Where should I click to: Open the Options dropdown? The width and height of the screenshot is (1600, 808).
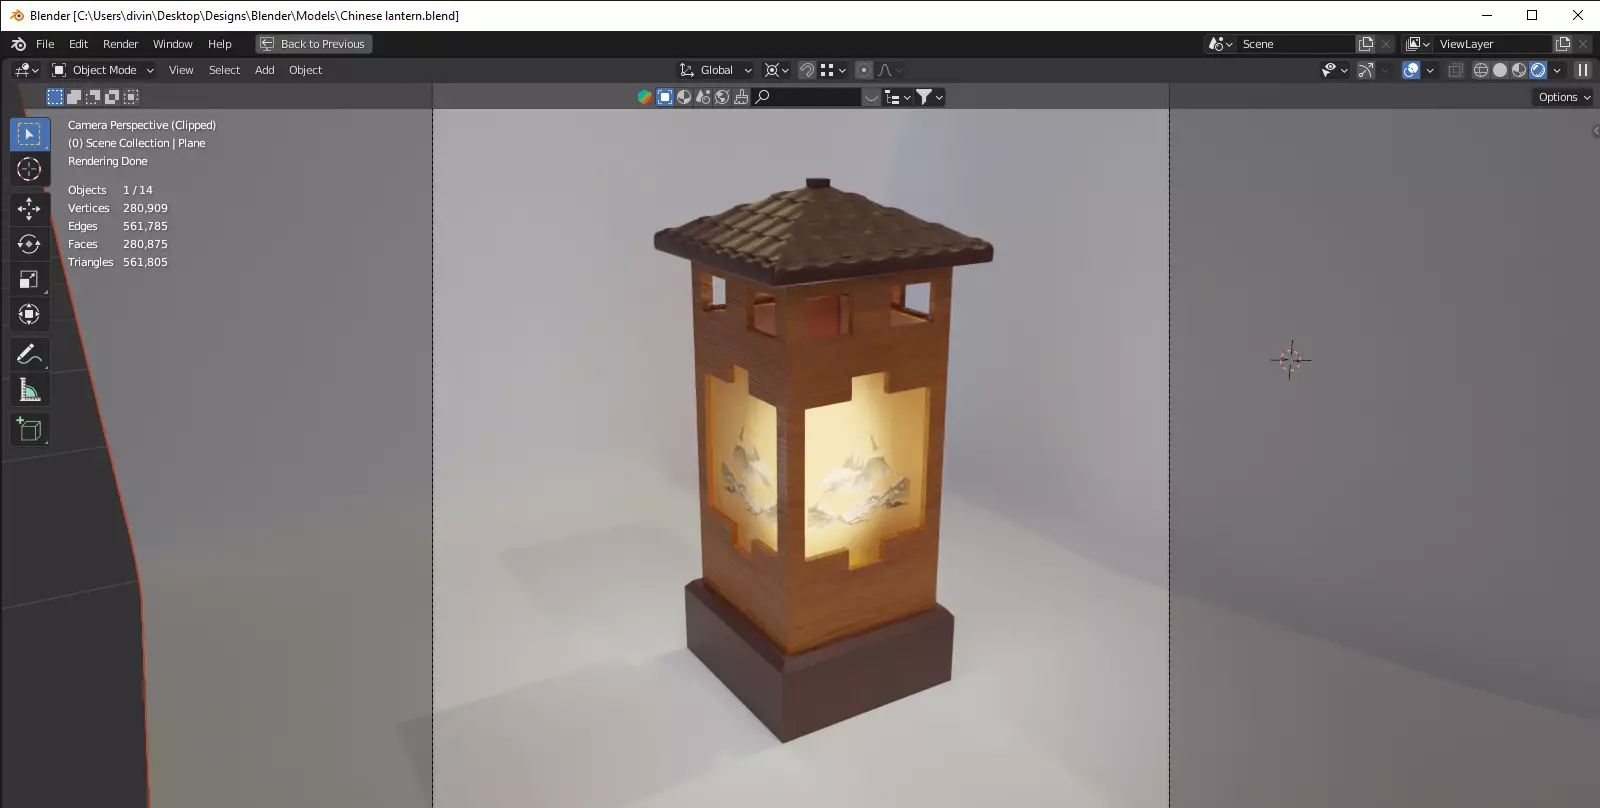pos(1564,97)
